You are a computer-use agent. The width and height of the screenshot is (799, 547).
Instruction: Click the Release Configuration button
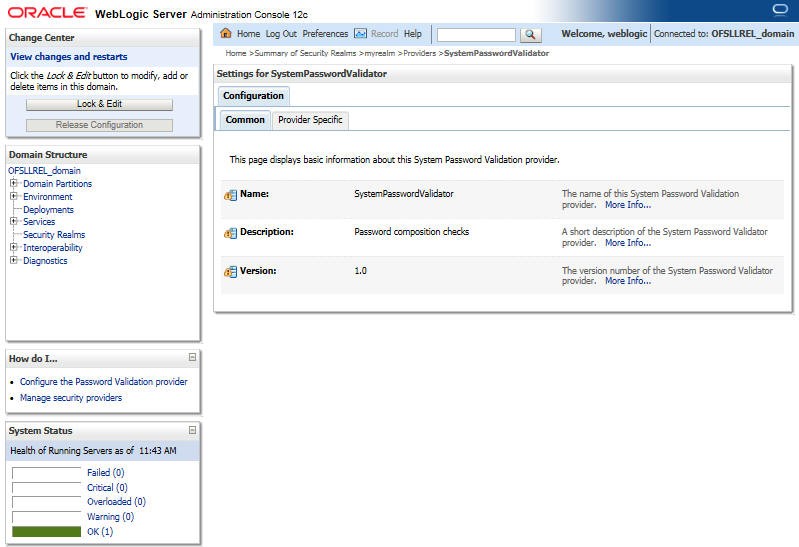(x=99, y=125)
